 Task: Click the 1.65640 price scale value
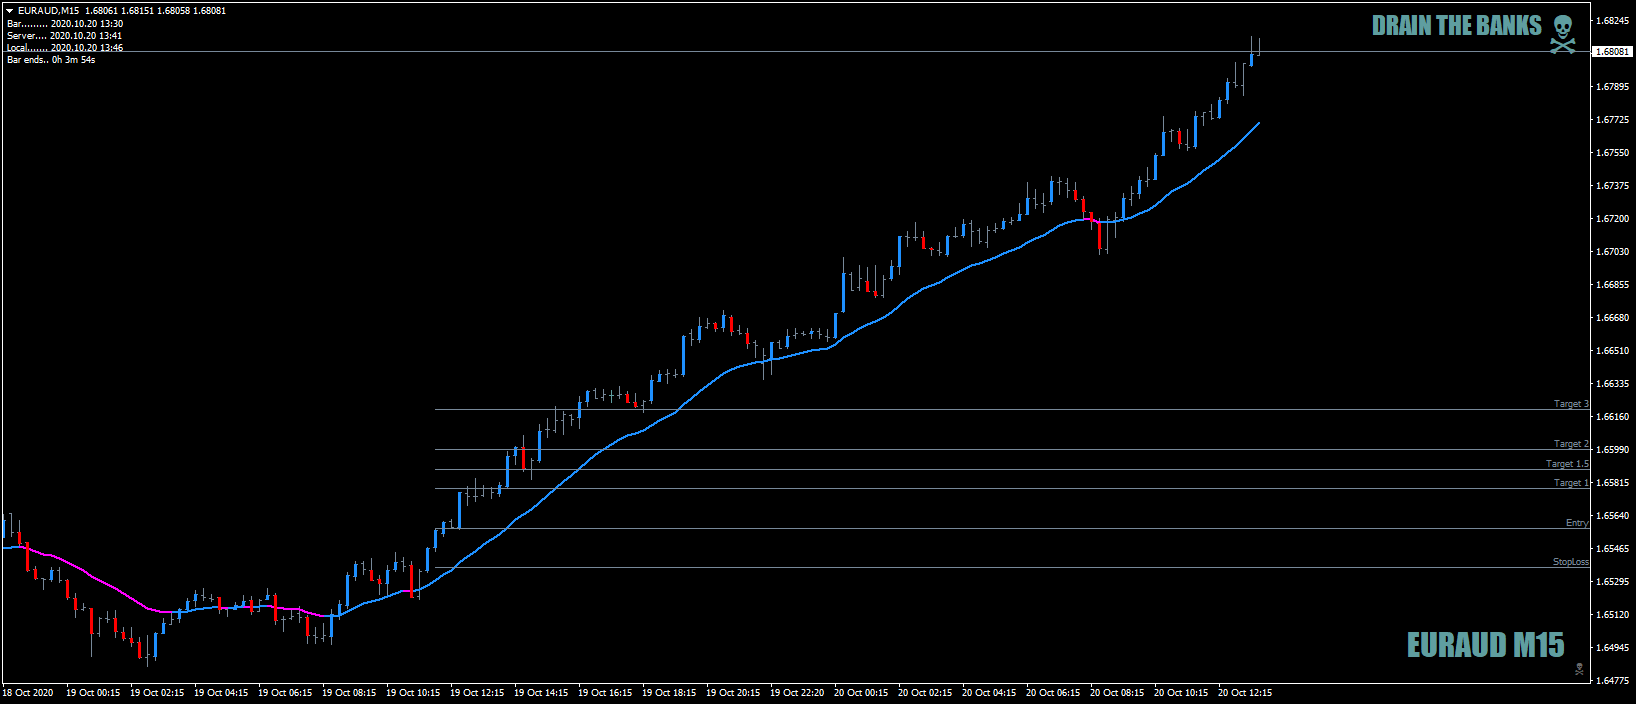click(1613, 516)
